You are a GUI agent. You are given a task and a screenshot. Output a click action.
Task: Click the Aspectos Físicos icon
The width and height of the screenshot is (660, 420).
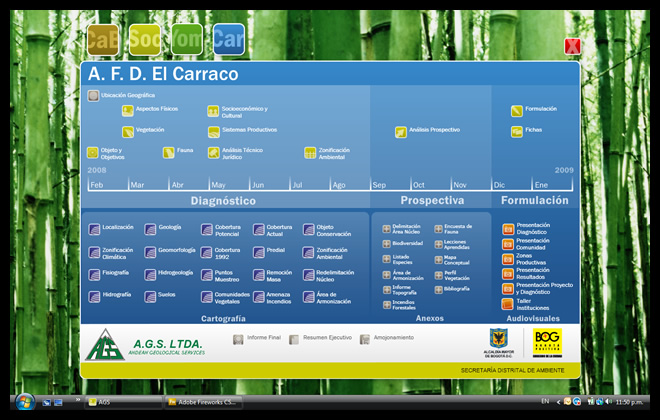(x=127, y=110)
